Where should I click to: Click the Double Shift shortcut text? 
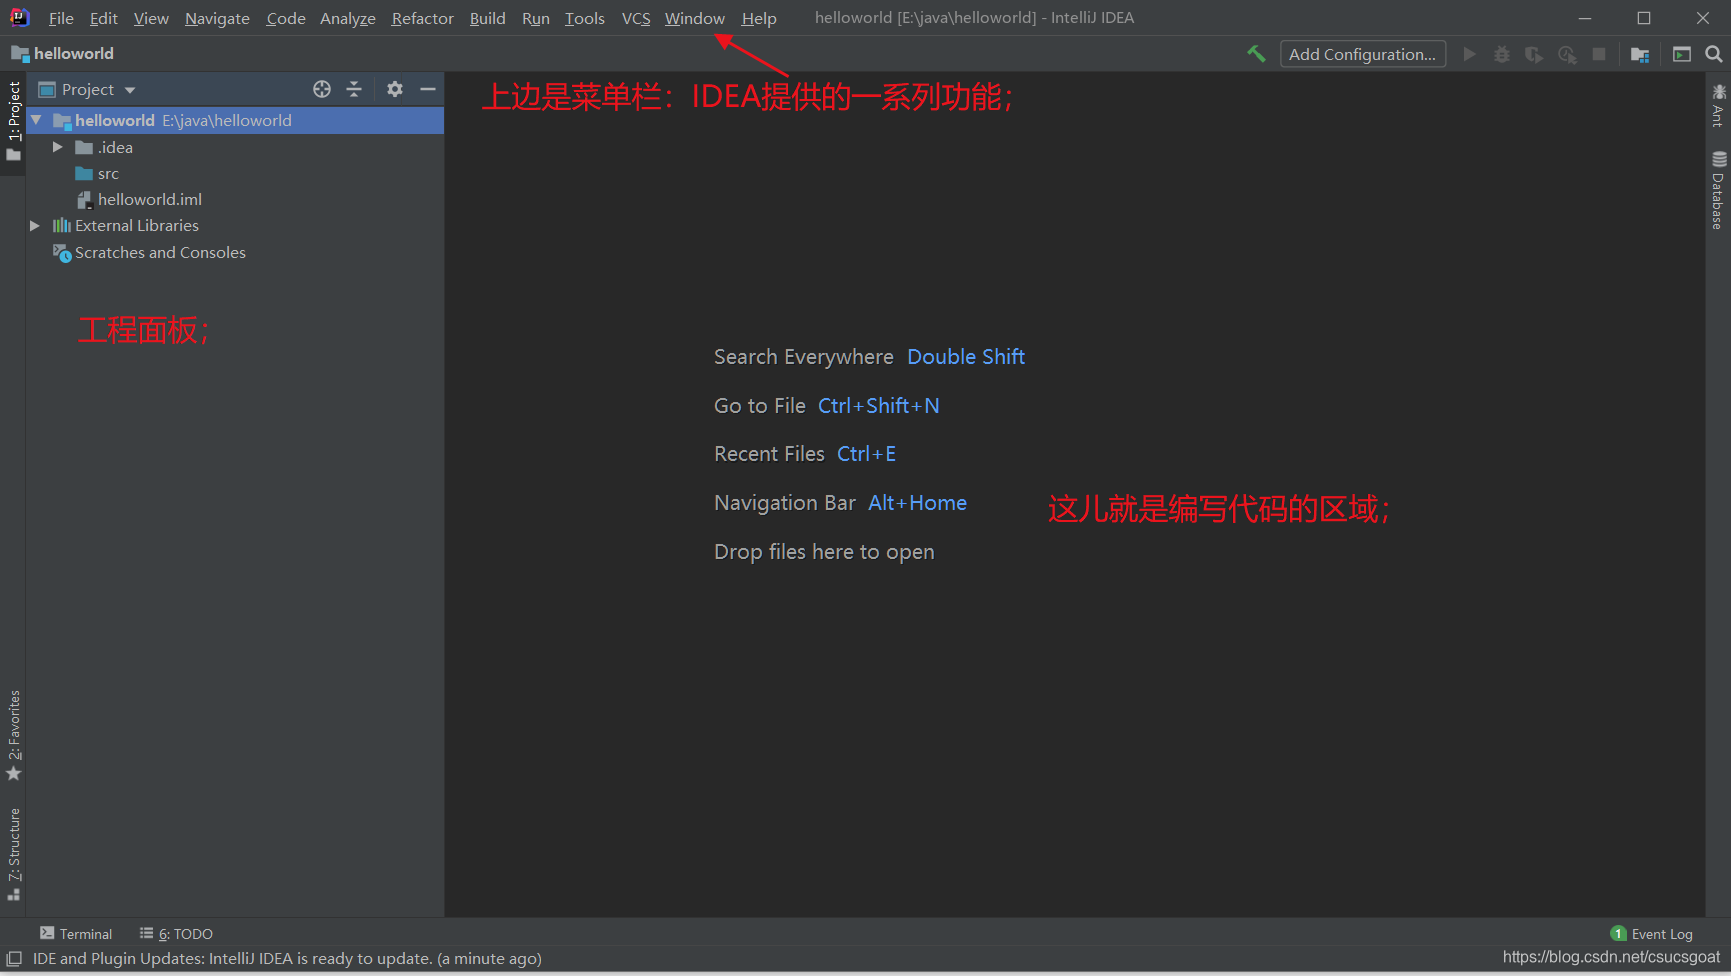click(x=966, y=357)
